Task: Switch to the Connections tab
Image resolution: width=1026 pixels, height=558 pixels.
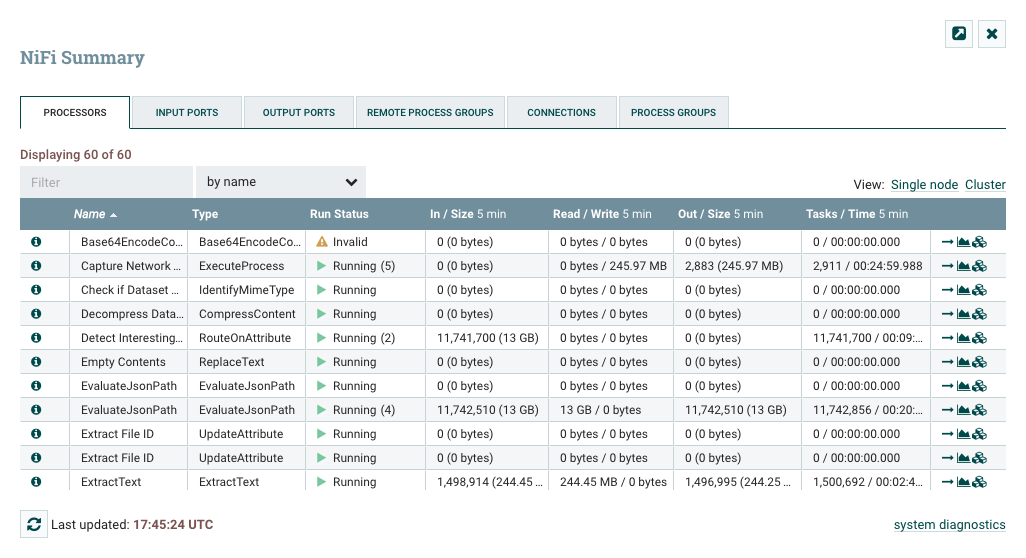Action: 561,113
